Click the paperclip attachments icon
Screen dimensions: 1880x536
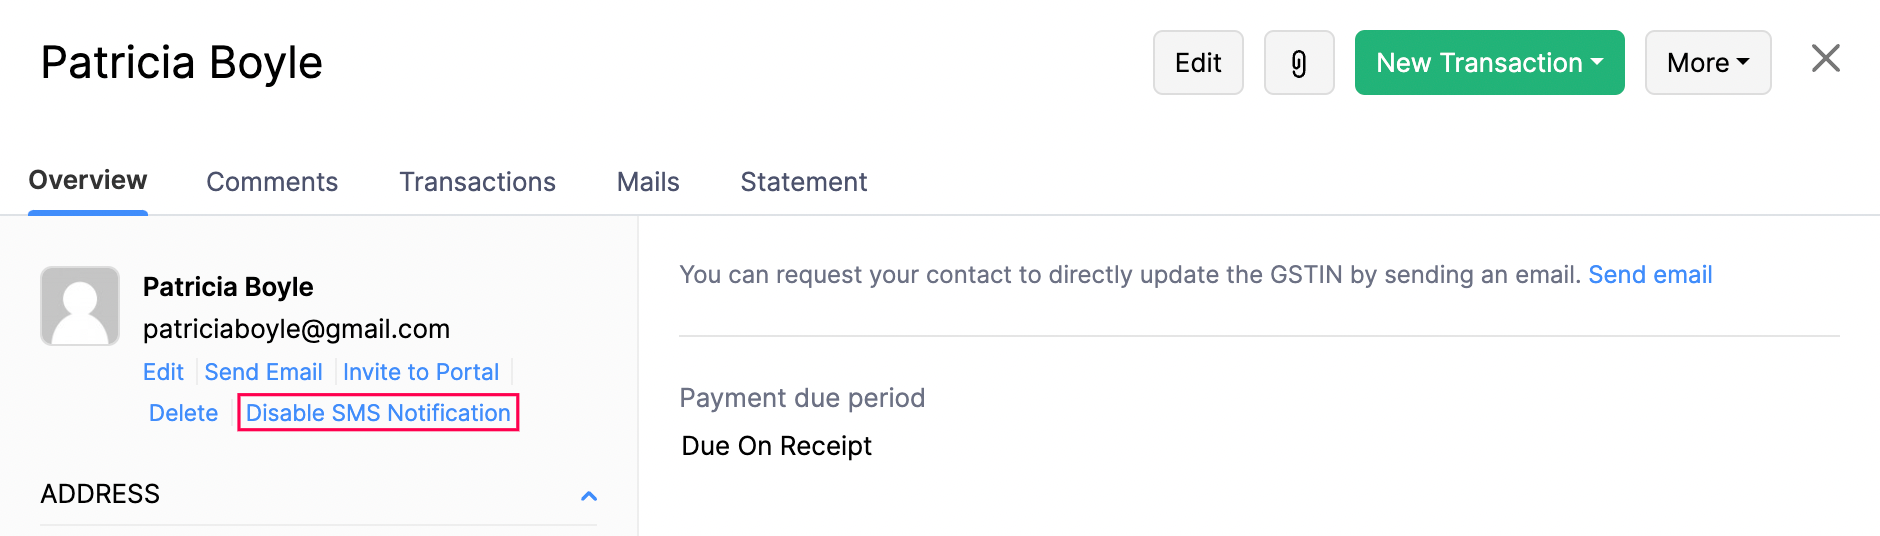pos(1298,63)
